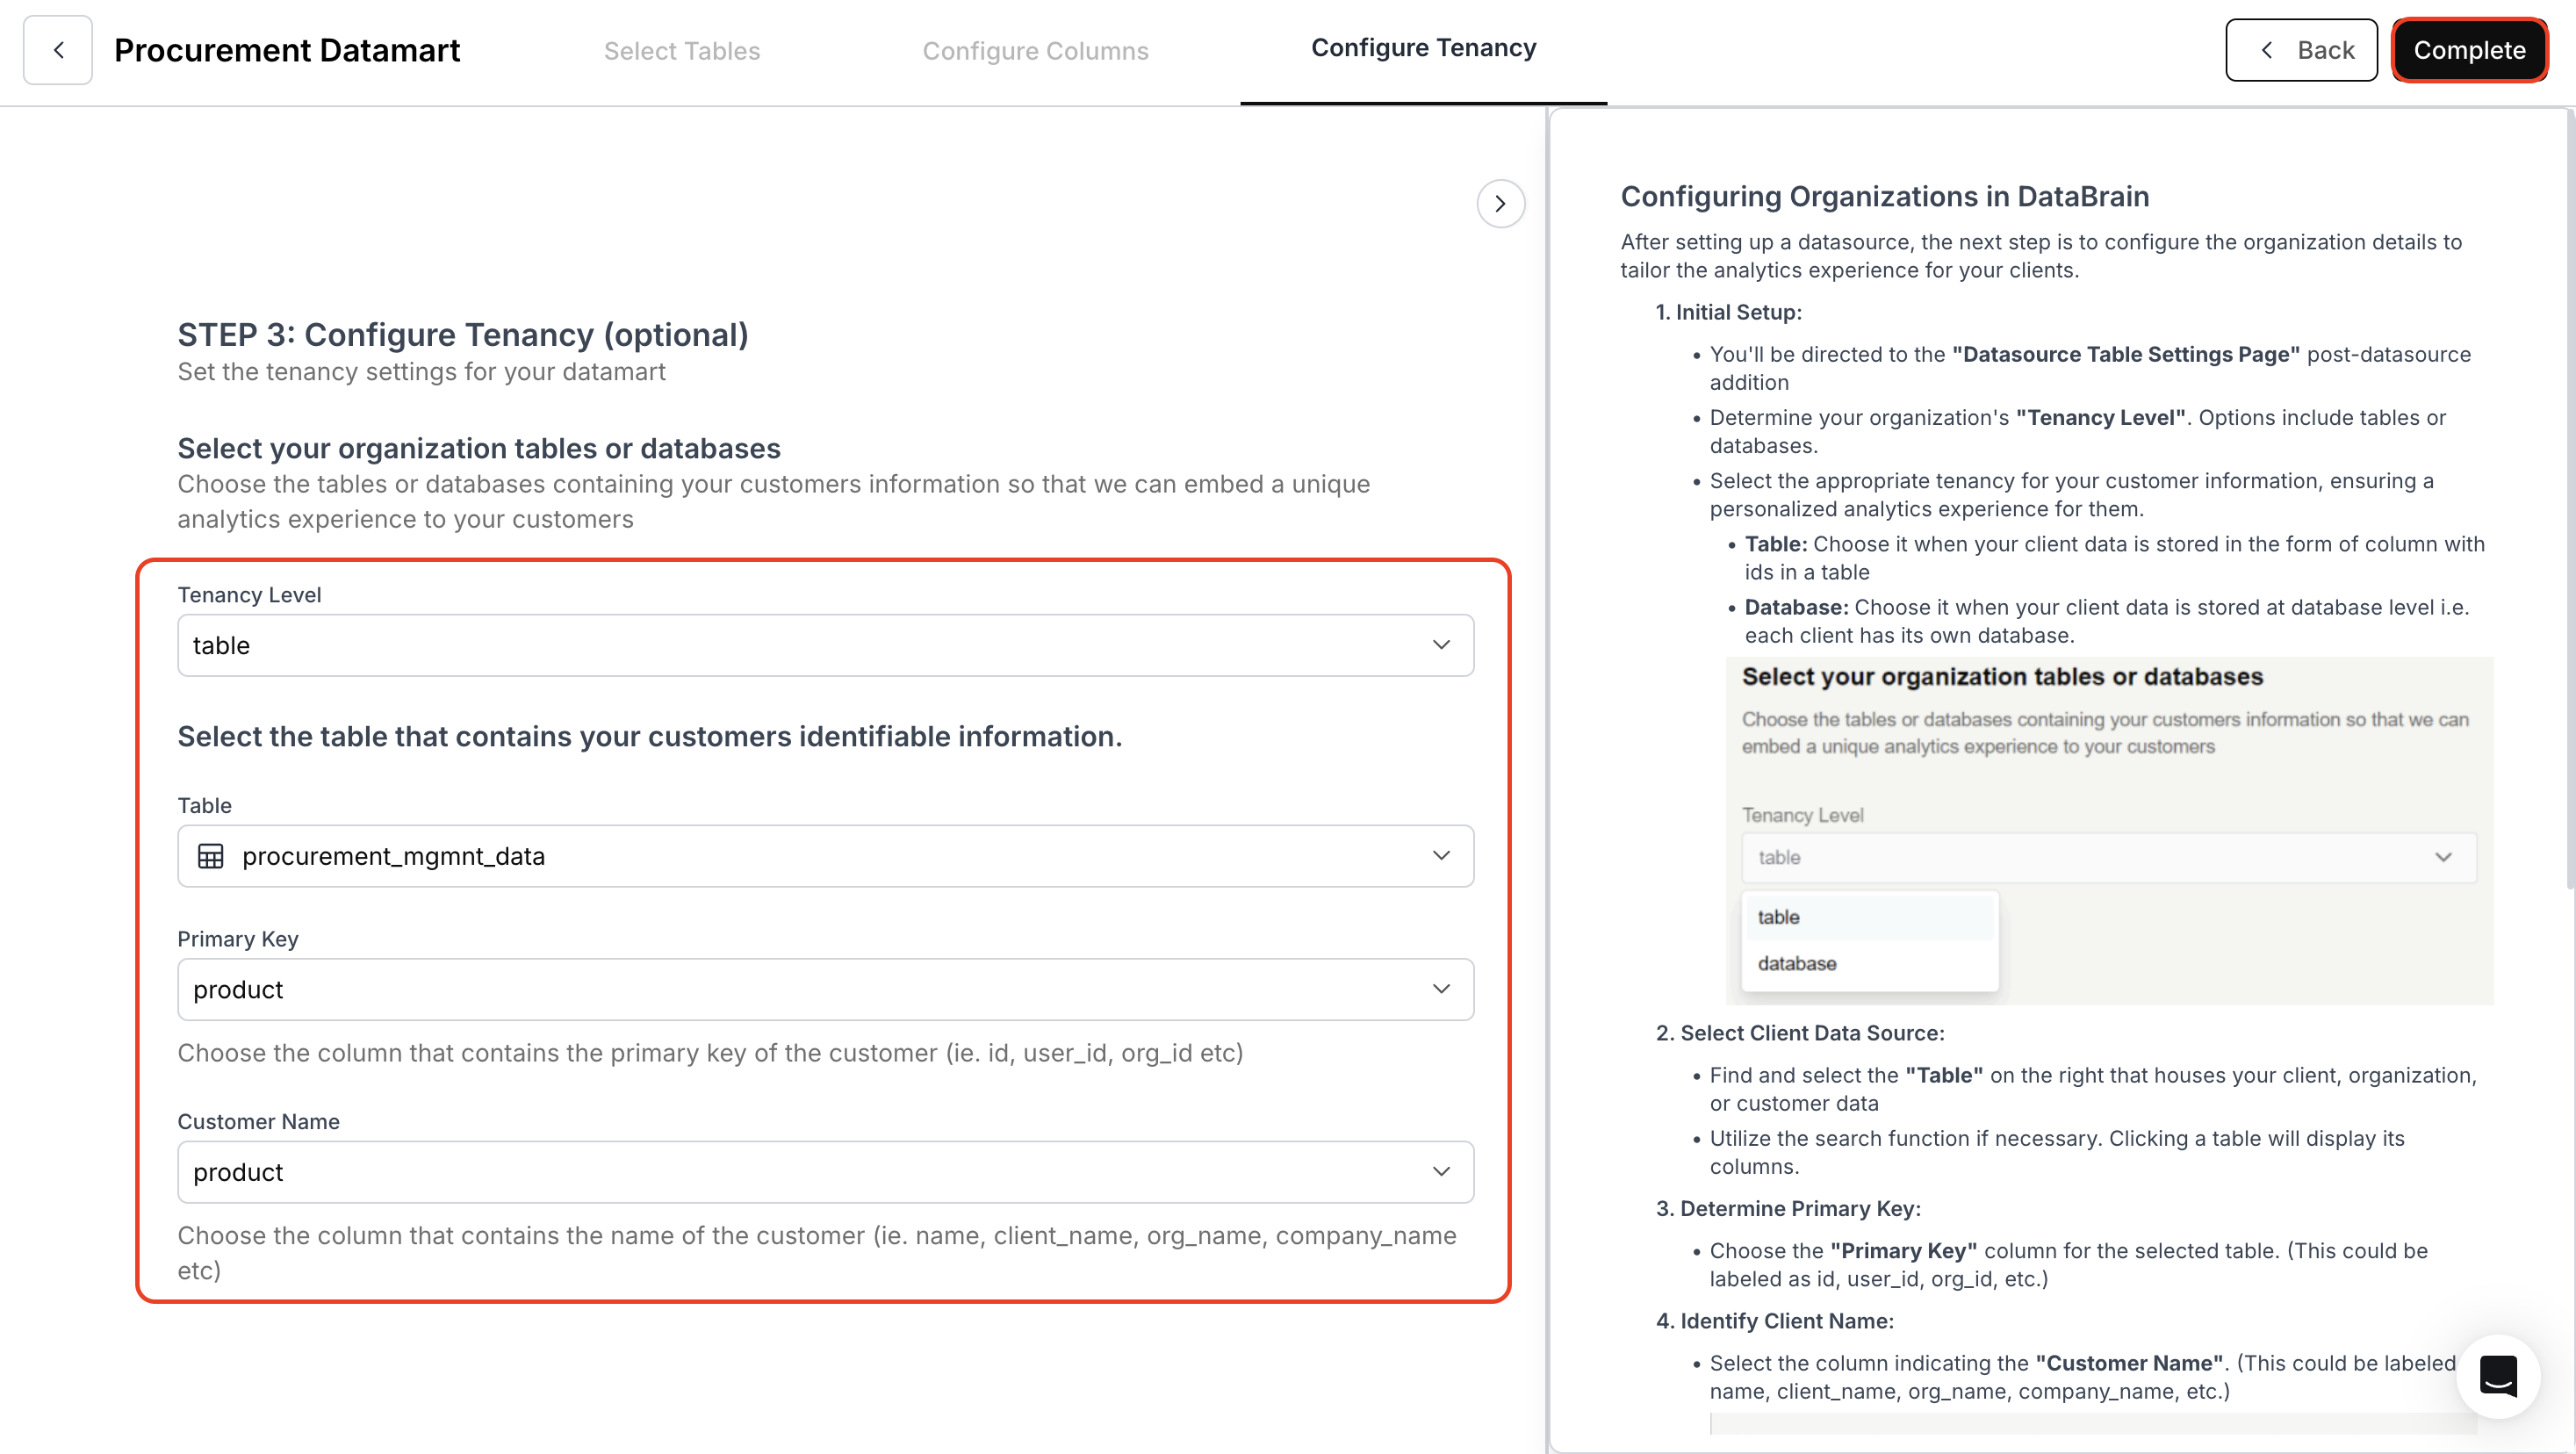Open the Customer Name dropdown
The image size is (2576, 1454).
click(x=825, y=1171)
